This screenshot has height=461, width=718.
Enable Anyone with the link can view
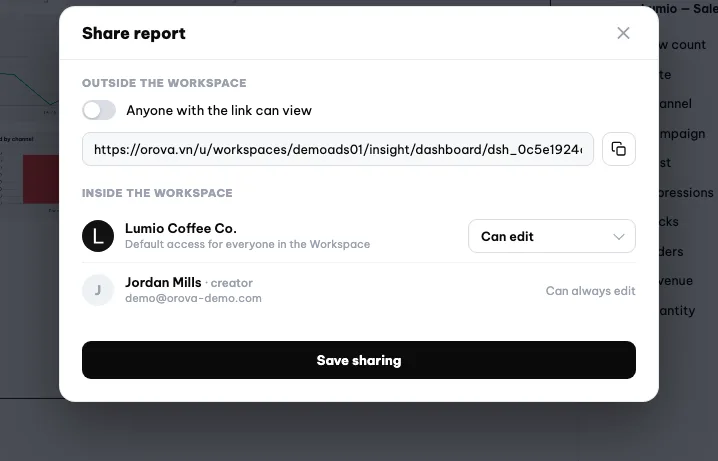click(99, 110)
